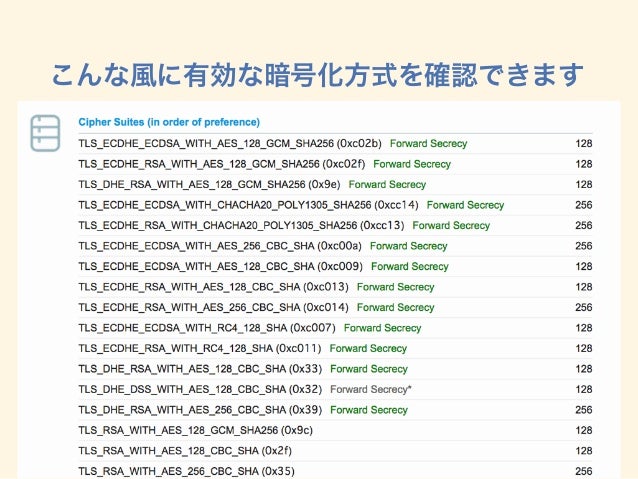Select TLS_ECDHE_RSA_WITH_CHACHA20_POLY1305_SHA256 (0xcc13)
The image size is (638, 479).
(x=241, y=225)
